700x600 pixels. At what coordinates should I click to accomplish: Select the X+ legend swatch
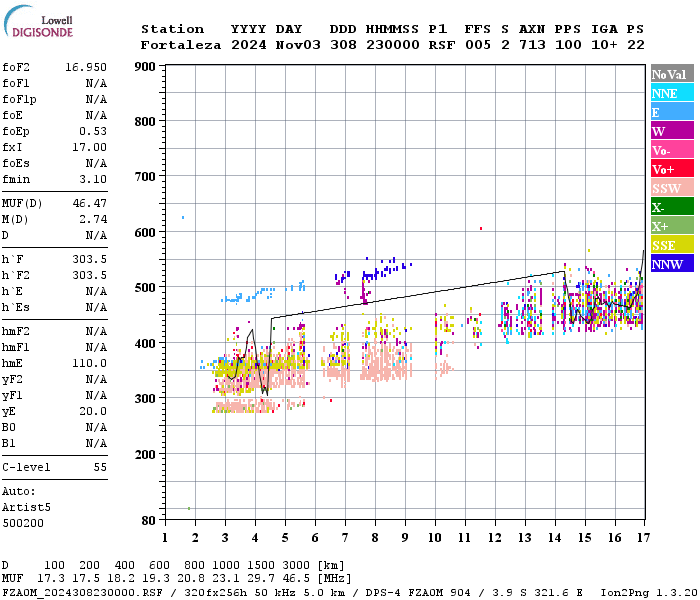672,225
